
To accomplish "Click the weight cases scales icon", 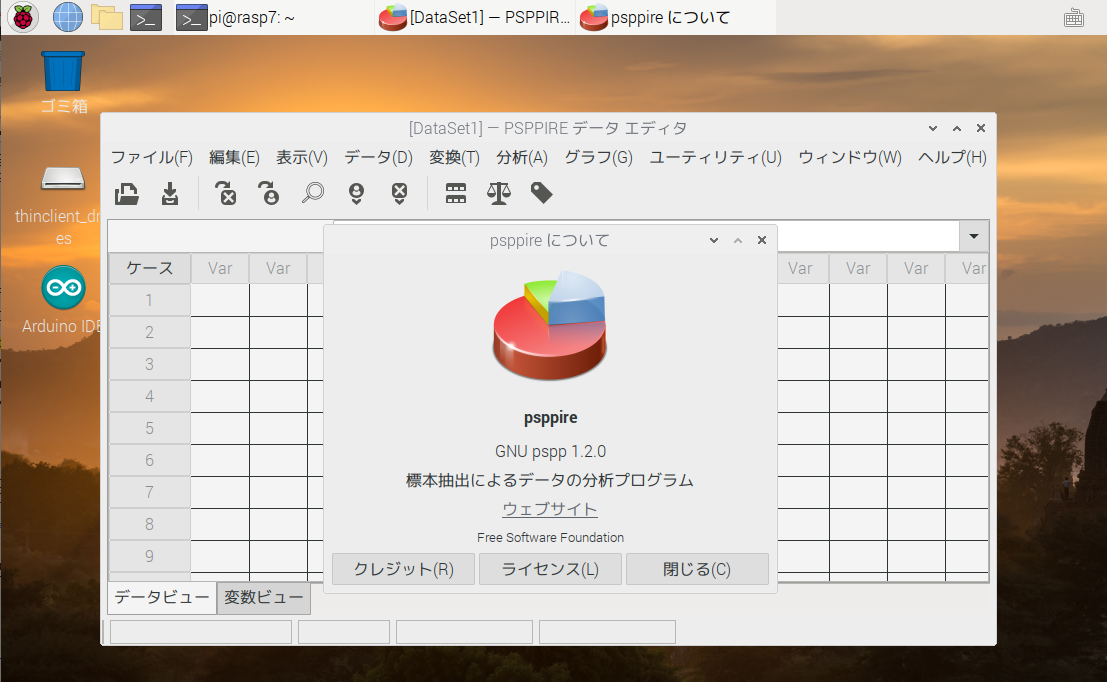I will click(499, 193).
